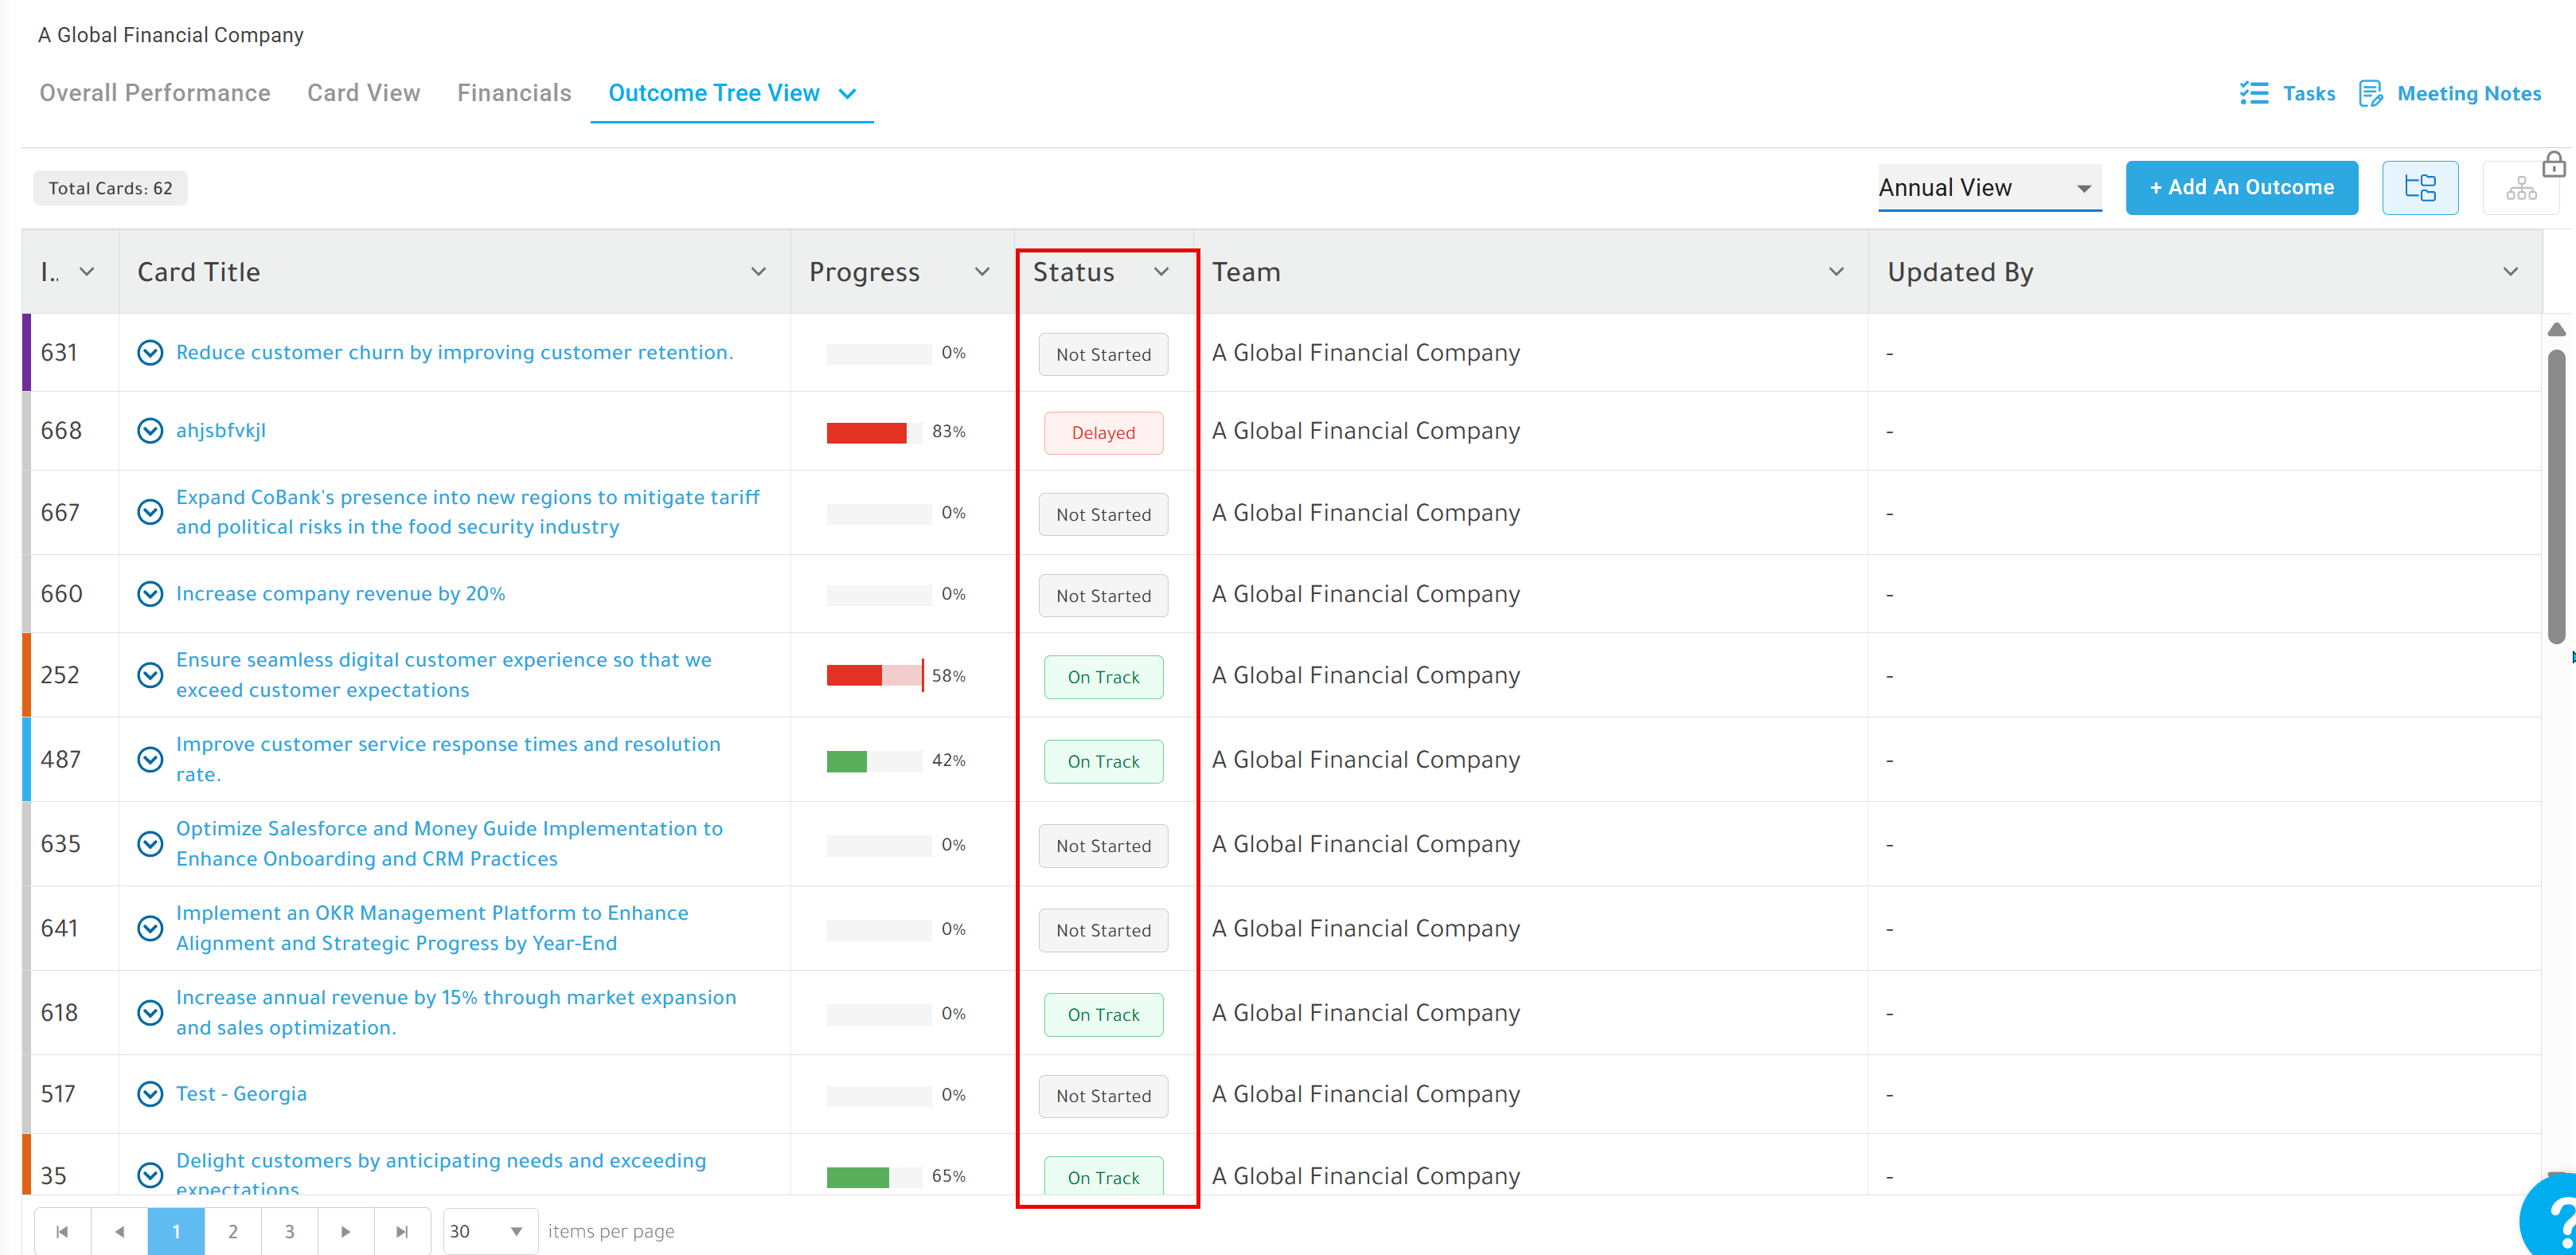
Task: Go to the next page arrow
Action: 346,1231
